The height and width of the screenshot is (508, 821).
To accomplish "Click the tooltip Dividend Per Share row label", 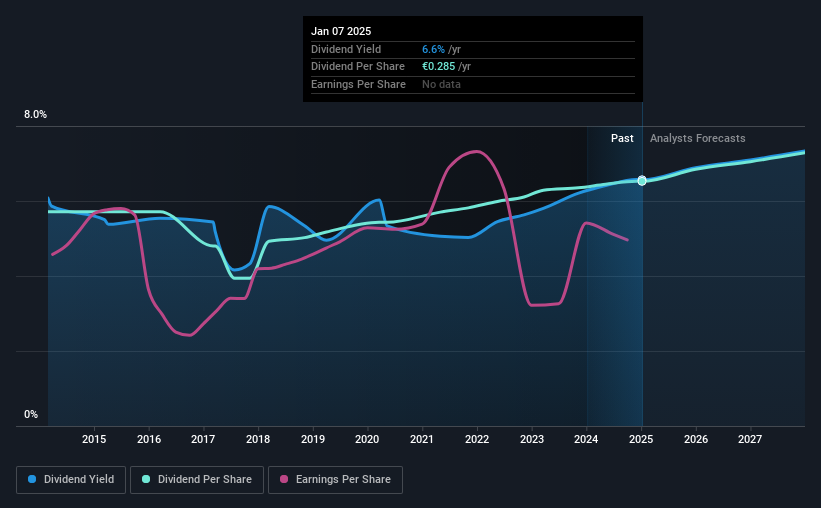I will coord(358,67).
